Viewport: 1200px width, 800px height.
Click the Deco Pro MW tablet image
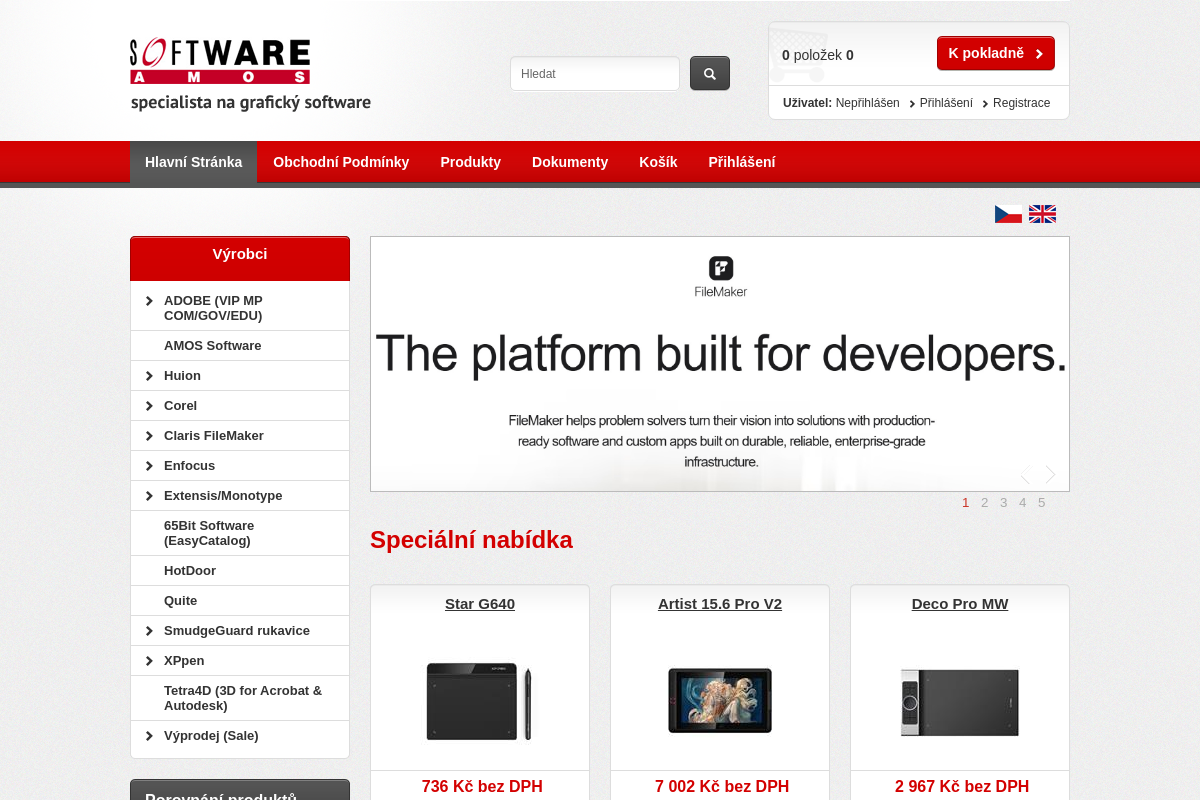click(960, 702)
